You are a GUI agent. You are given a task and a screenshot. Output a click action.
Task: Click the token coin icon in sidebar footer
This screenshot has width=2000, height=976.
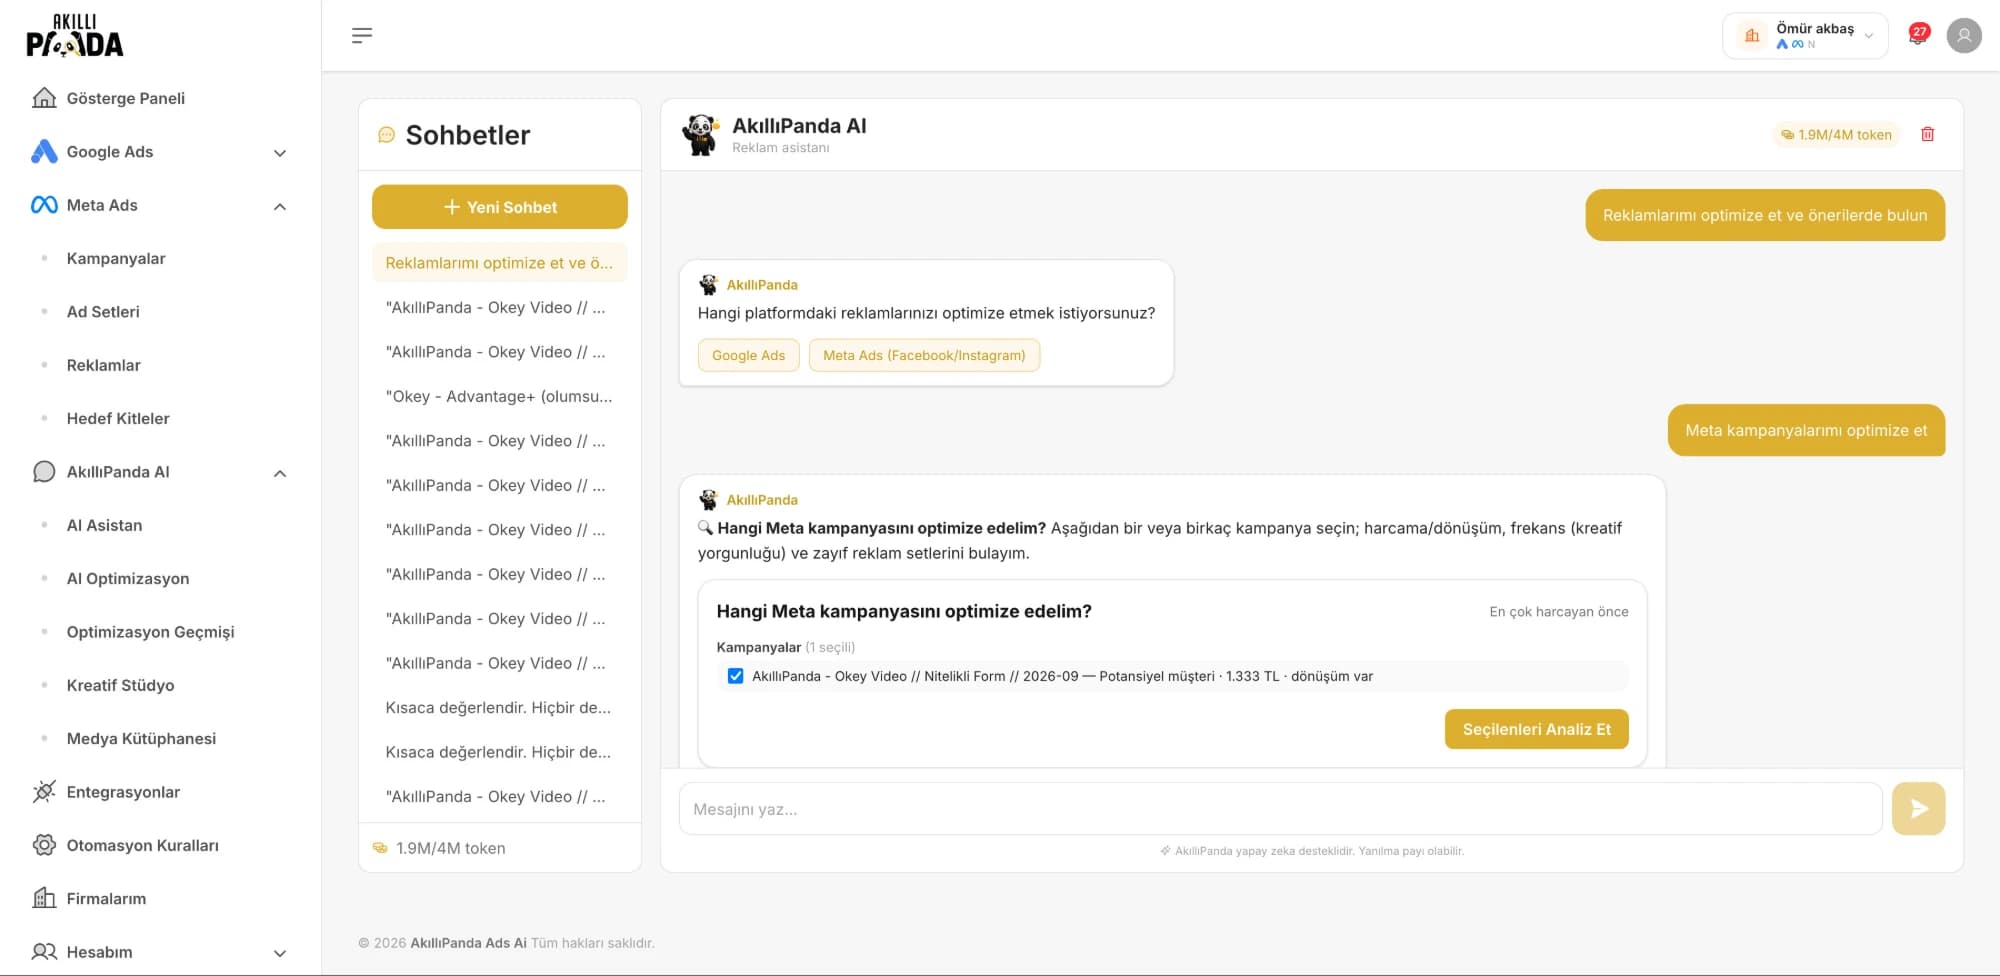pos(380,848)
